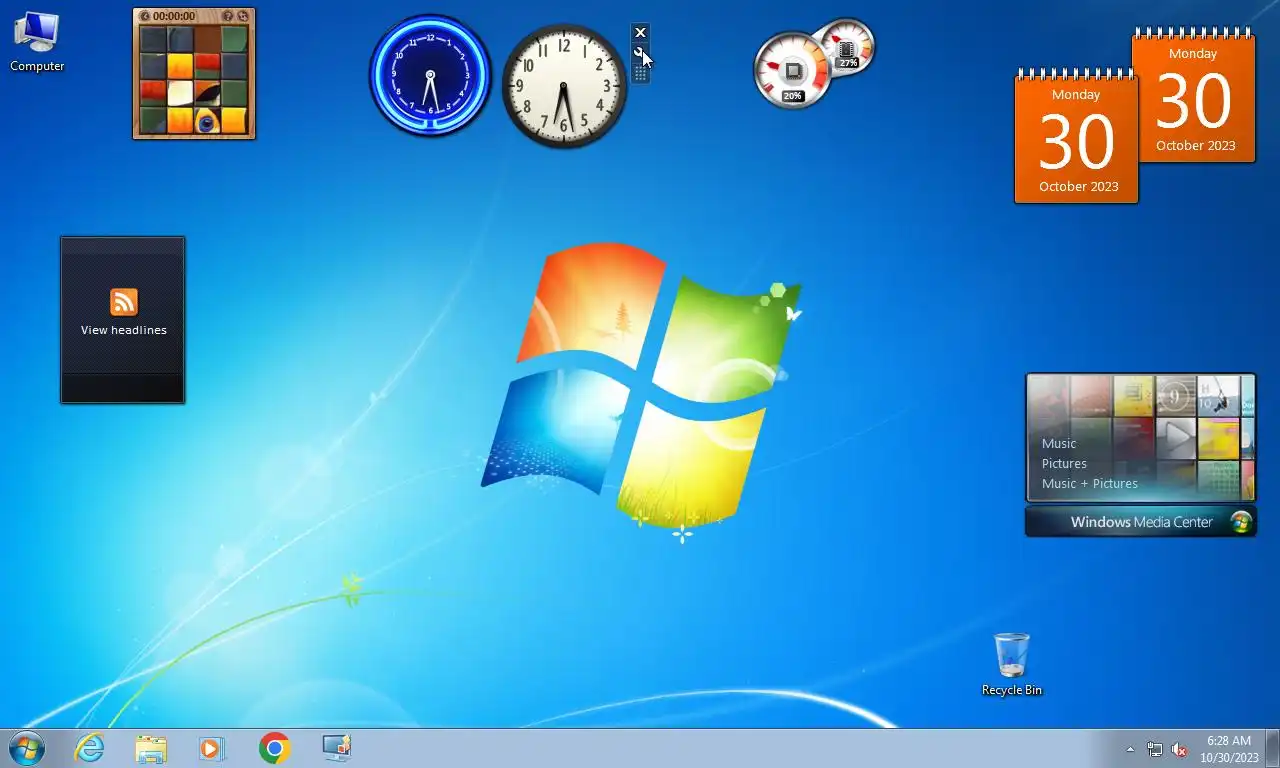This screenshot has width=1280, height=768.
Task: Click the play-arrow thumbnail in Media Center gadget
Action: (1176, 438)
